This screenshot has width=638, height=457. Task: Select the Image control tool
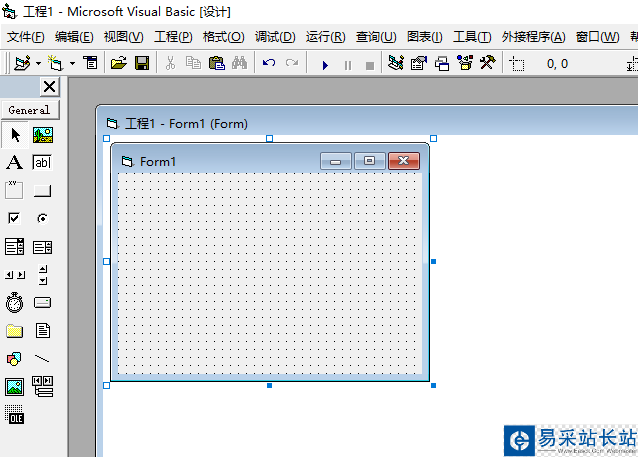click(x=15, y=387)
